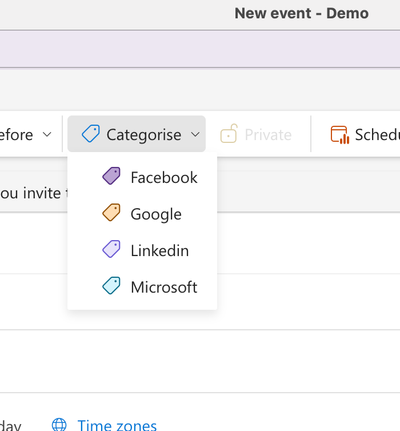Select the Linkedin category
The height and width of the screenshot is (431, 400).
click(142, 250)
